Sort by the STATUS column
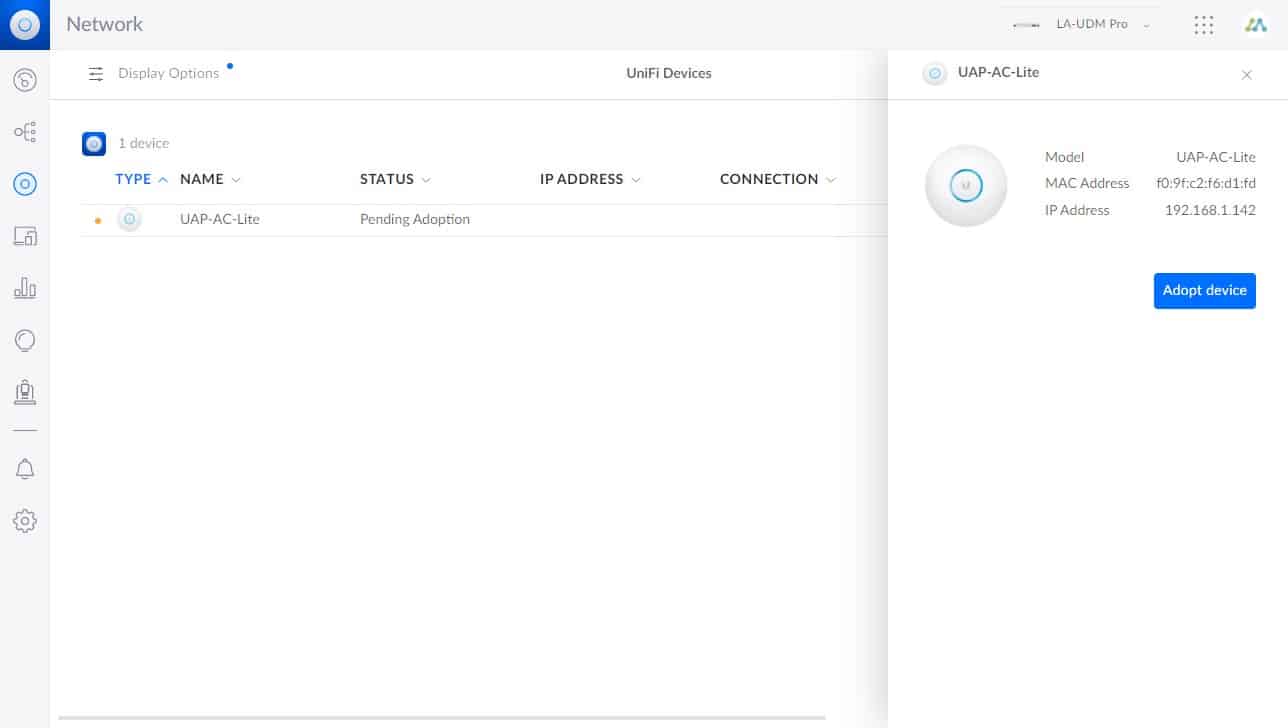The image size is (1288, 728). [395, 180]
